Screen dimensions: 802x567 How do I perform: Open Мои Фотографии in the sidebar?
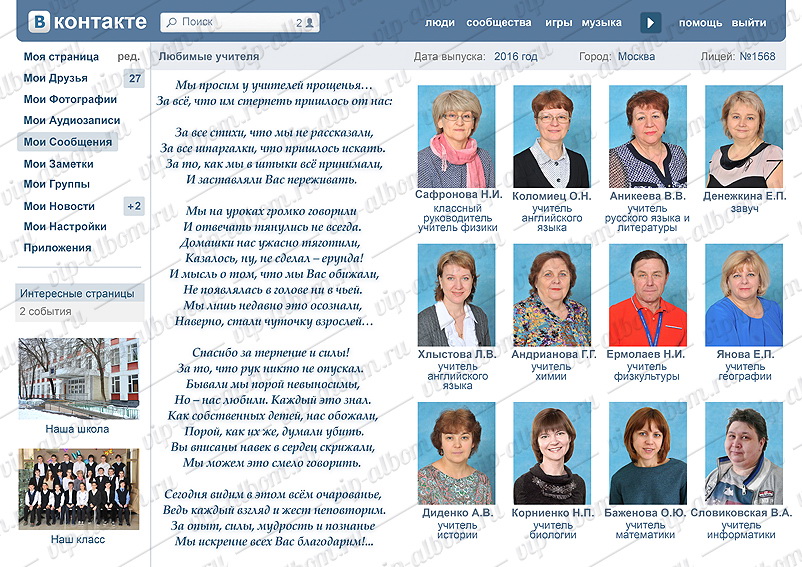[x=70, y=99]
